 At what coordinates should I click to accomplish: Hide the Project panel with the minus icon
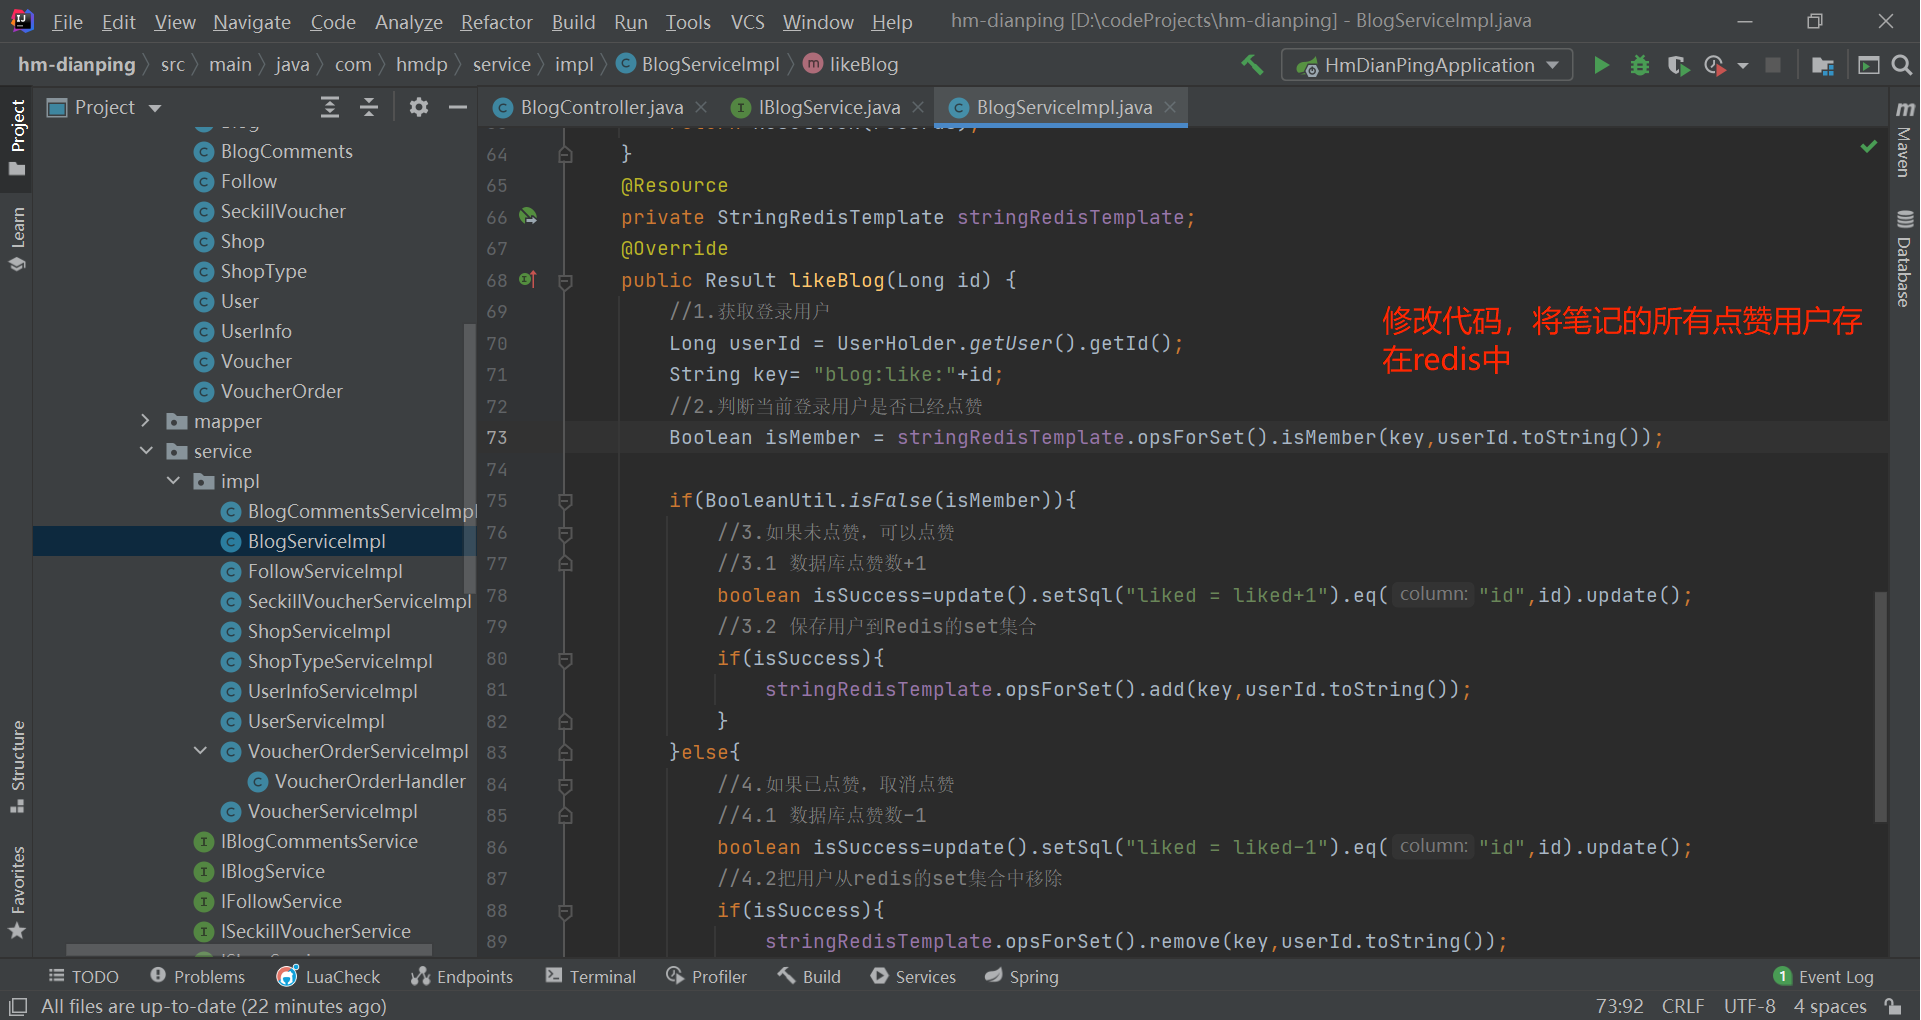coord(458,107)
